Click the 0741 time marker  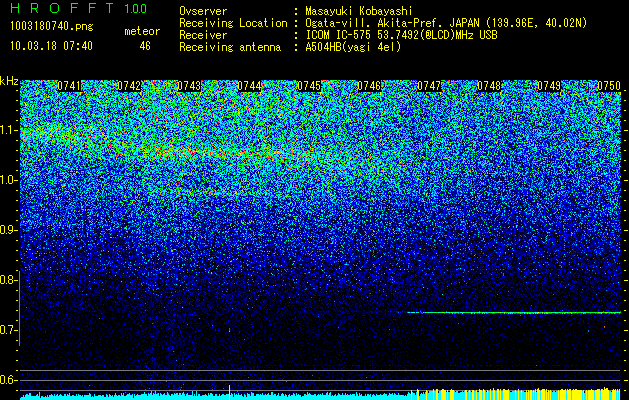click(x=69, y=86)
